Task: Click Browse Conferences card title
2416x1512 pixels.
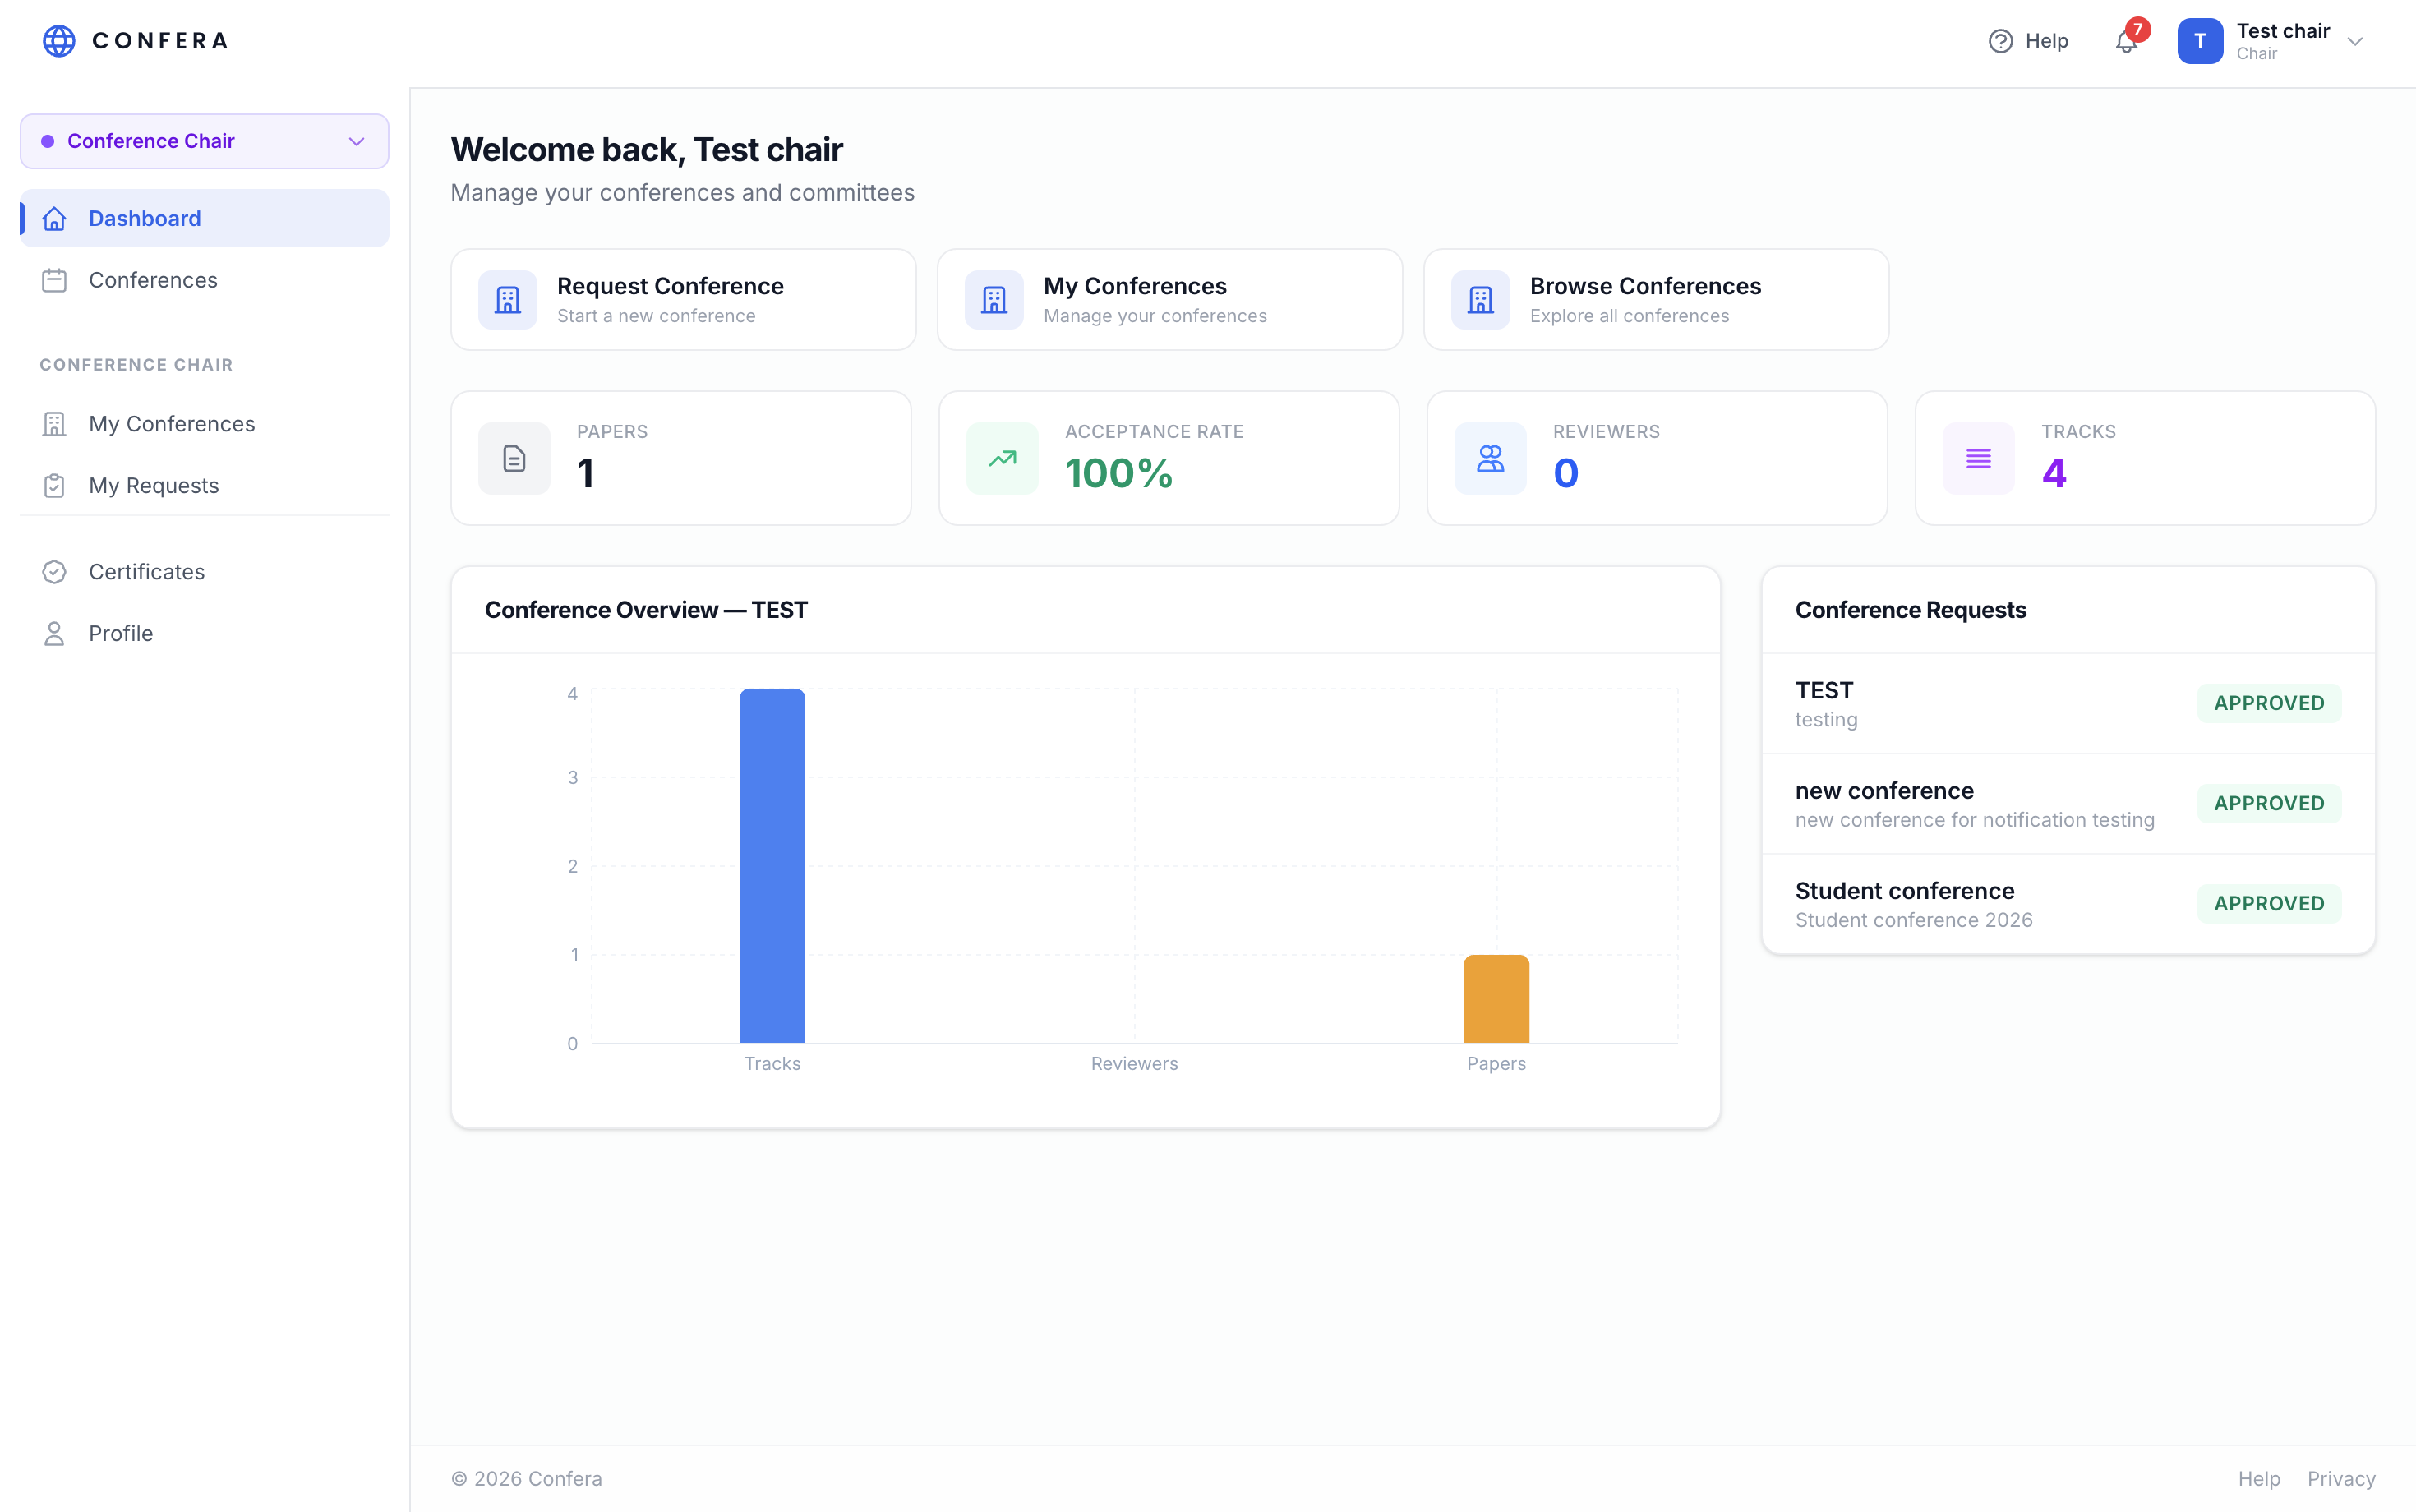Action: pyautogui.click(x=1645, y=286)
